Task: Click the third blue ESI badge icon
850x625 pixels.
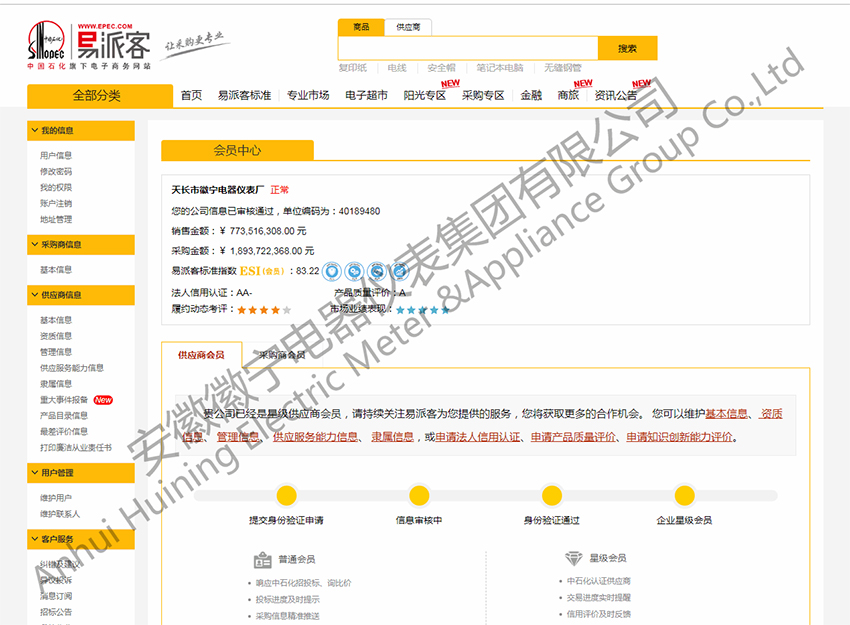Action: (377, 271)
